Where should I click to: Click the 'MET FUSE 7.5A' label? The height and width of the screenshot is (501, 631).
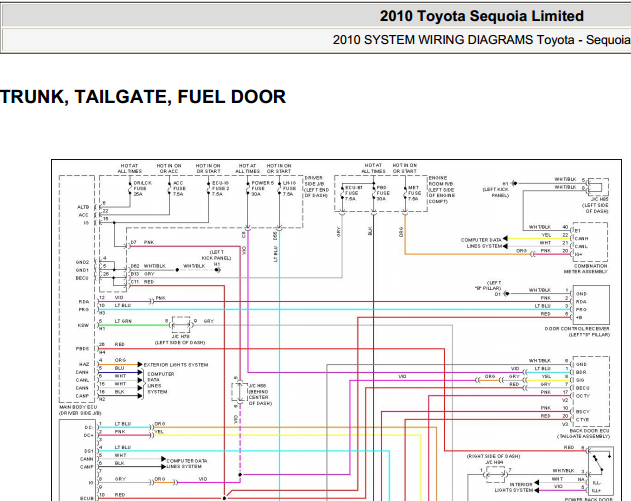click(414, 193)
